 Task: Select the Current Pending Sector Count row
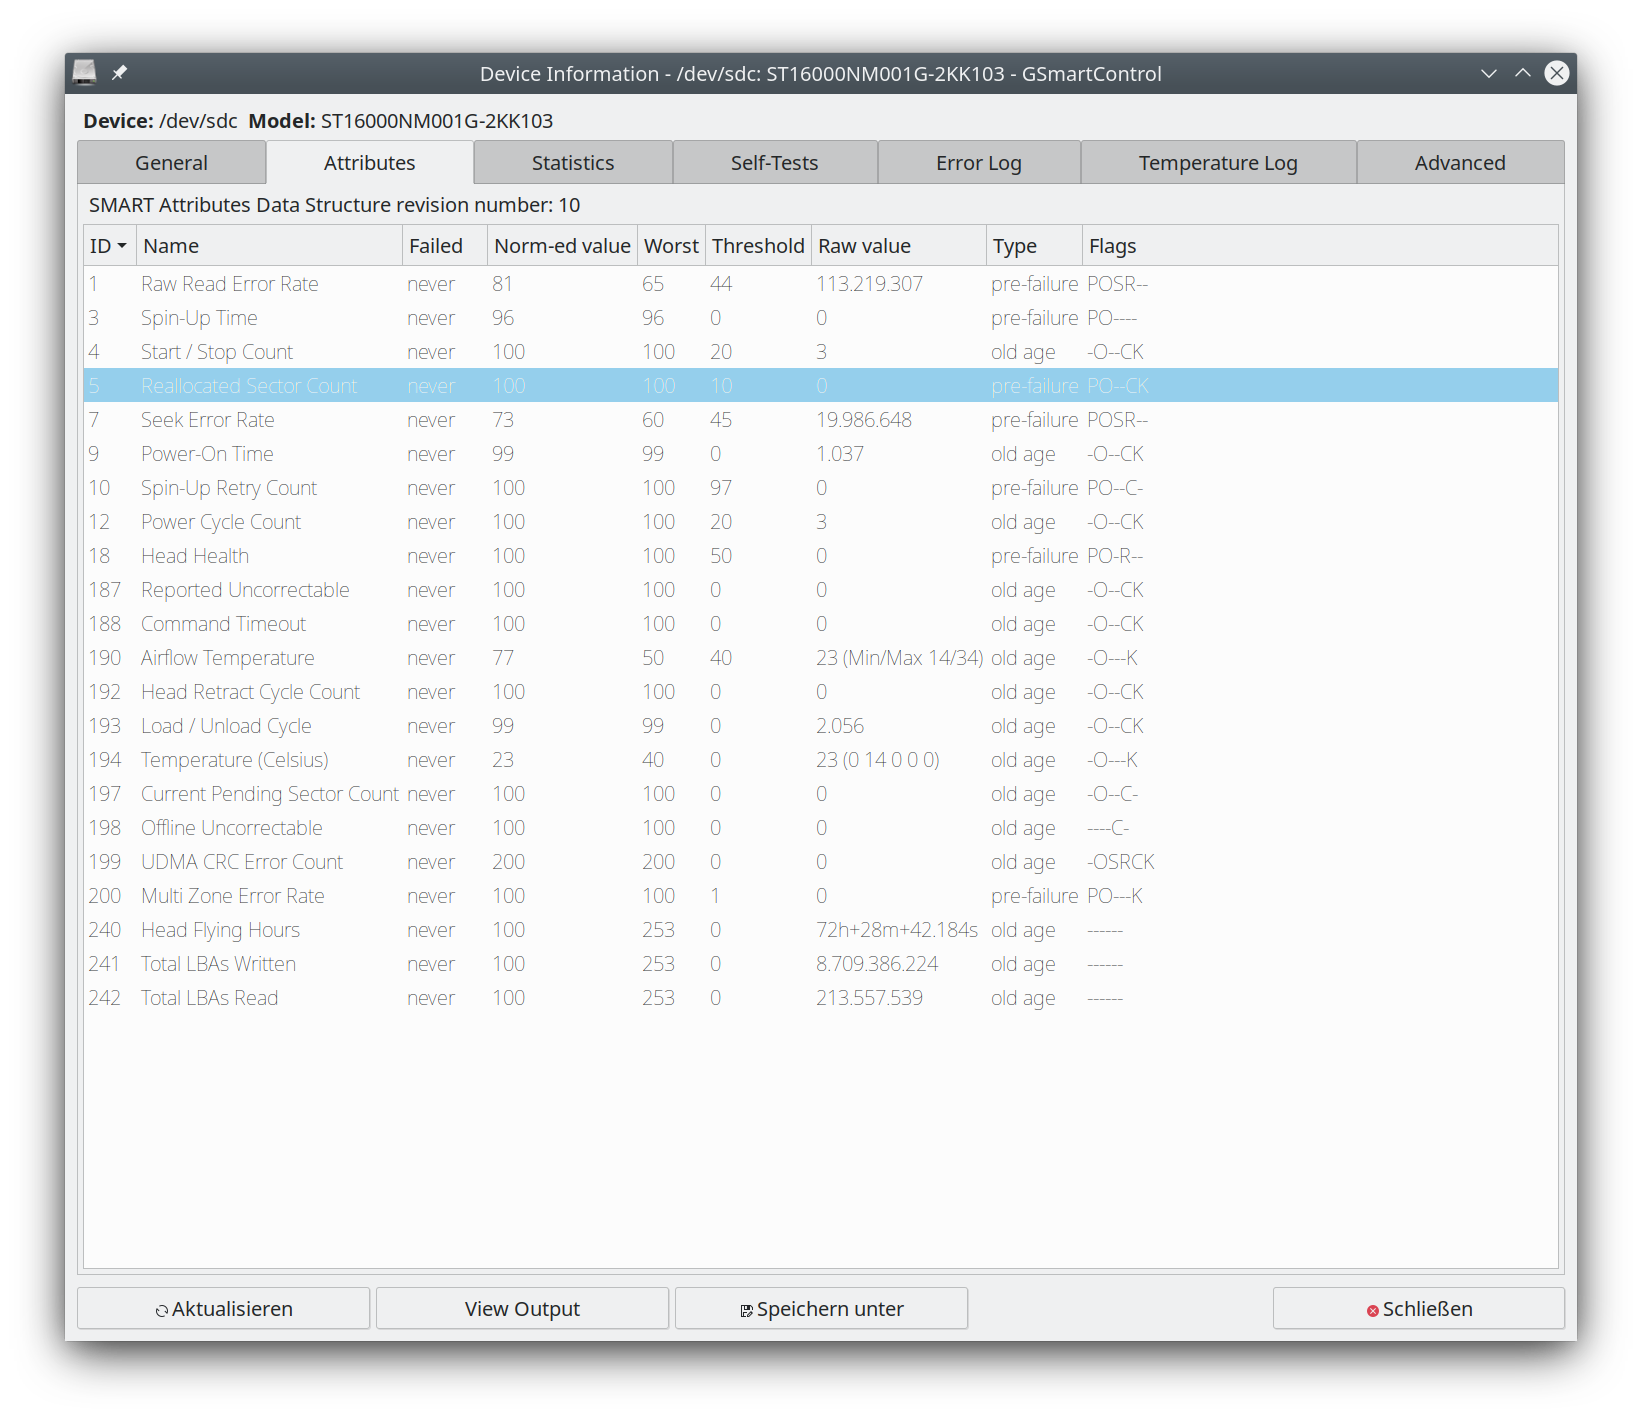820,794
